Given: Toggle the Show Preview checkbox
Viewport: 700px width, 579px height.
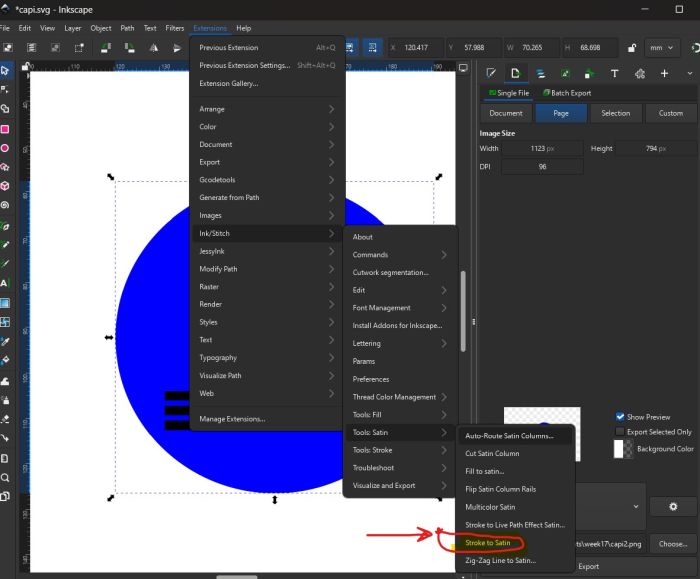Looking at the screenshot, I should (620, 417).
